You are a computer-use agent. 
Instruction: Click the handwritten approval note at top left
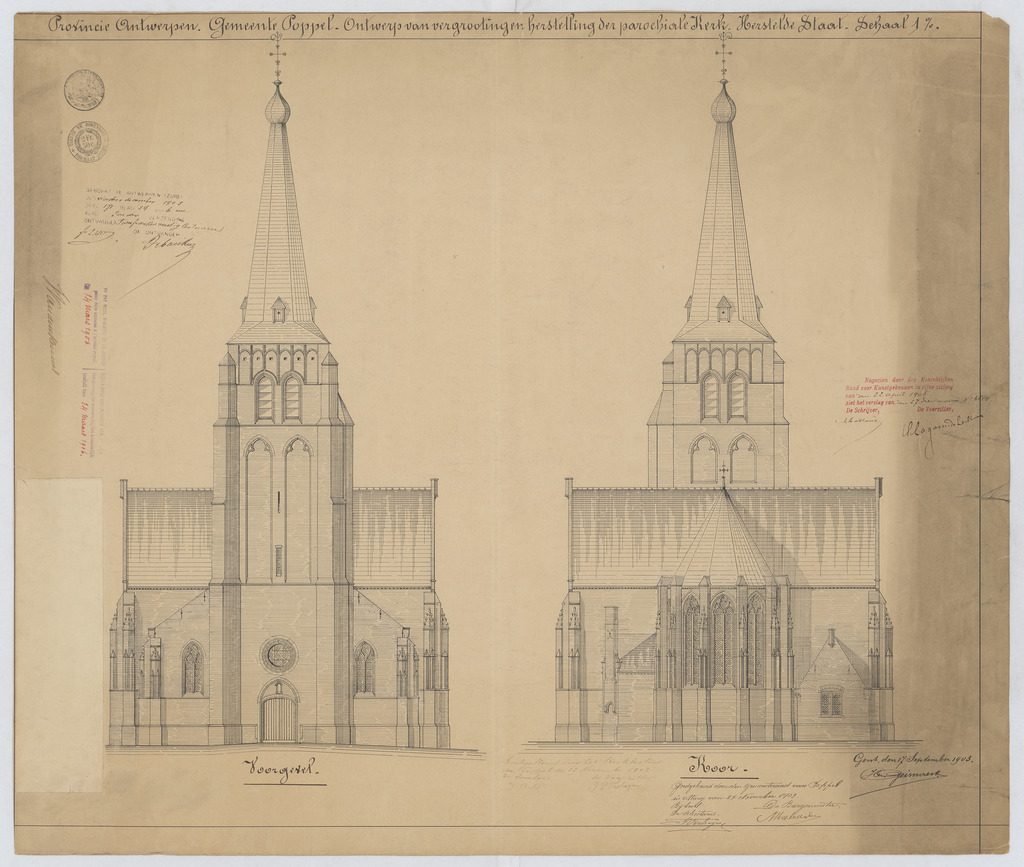(x=140, y=225)
